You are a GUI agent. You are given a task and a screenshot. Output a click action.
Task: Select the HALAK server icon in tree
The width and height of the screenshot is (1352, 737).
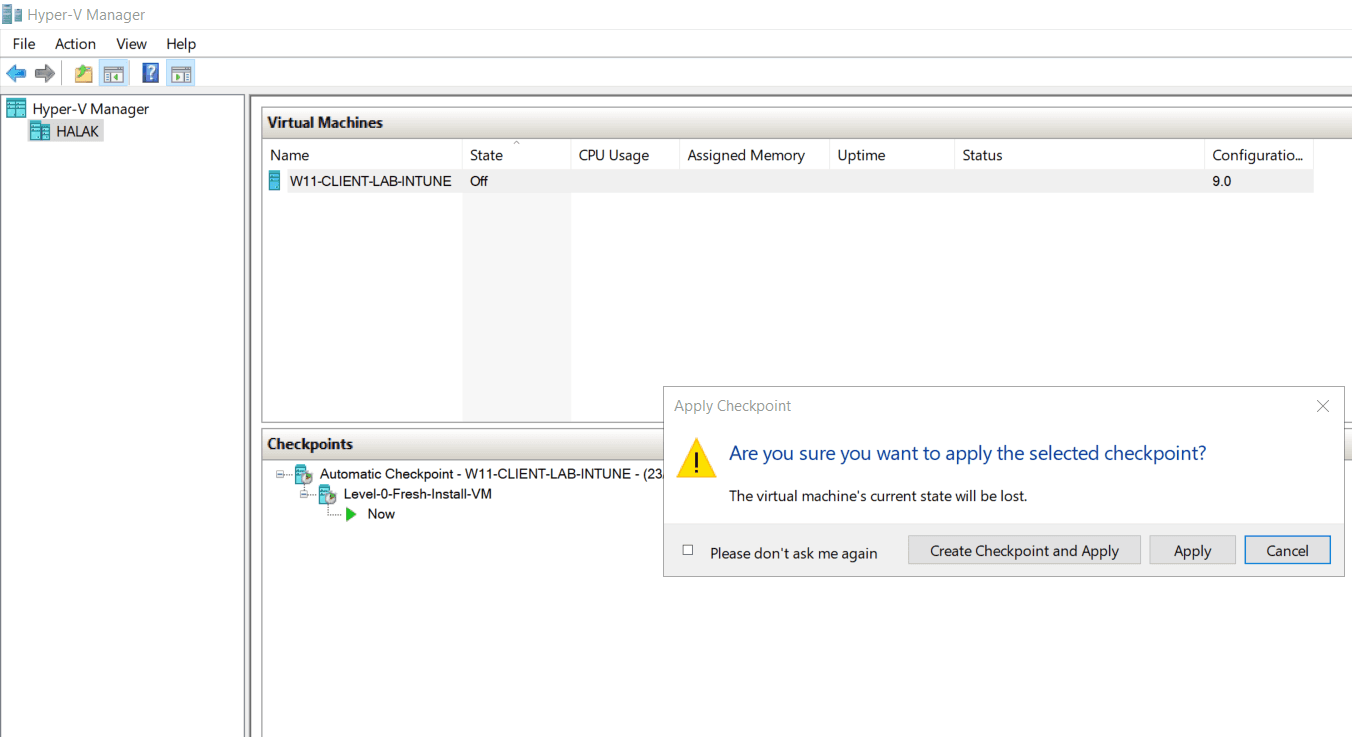pyautogui.click(x=40, y=131)
